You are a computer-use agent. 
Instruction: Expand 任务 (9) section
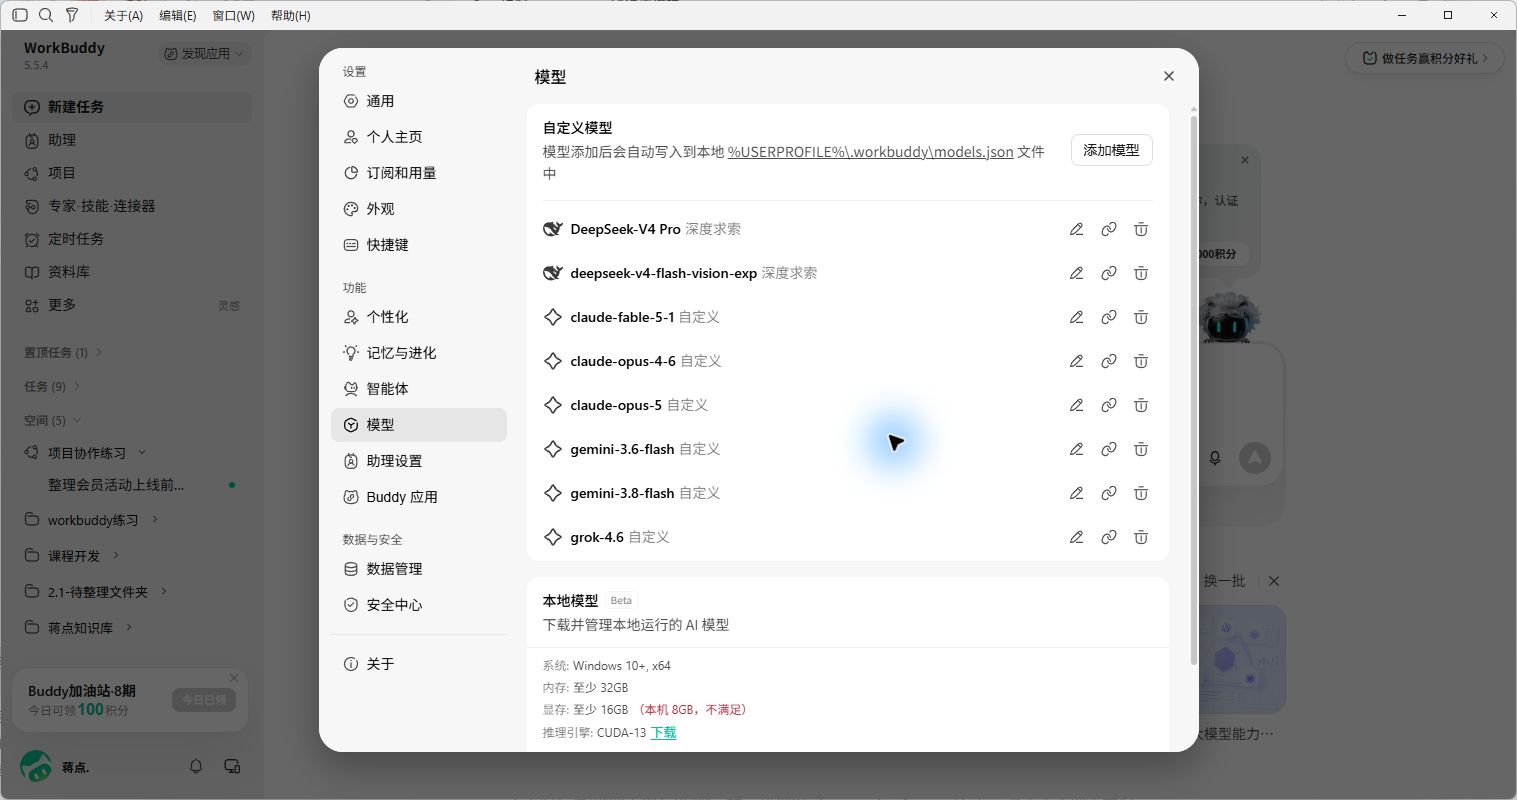(x=52, y=386)
